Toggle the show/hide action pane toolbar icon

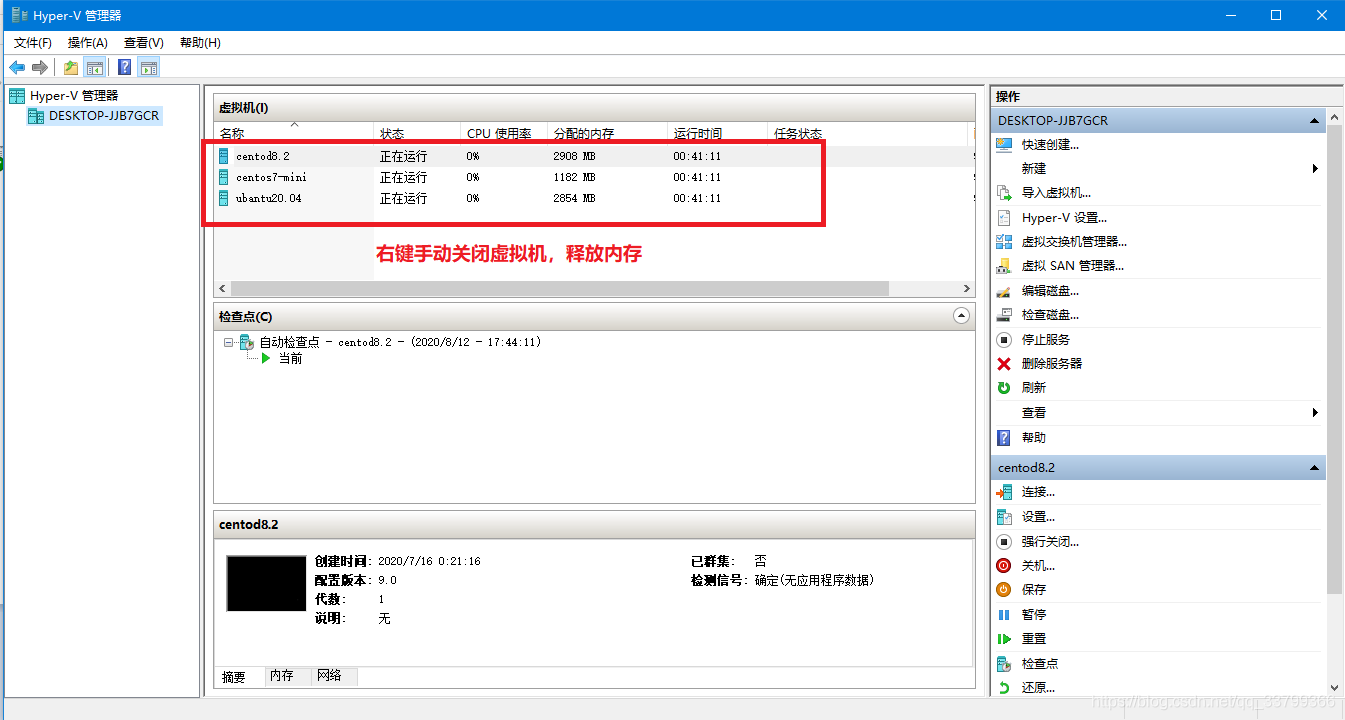pos(149,67)
